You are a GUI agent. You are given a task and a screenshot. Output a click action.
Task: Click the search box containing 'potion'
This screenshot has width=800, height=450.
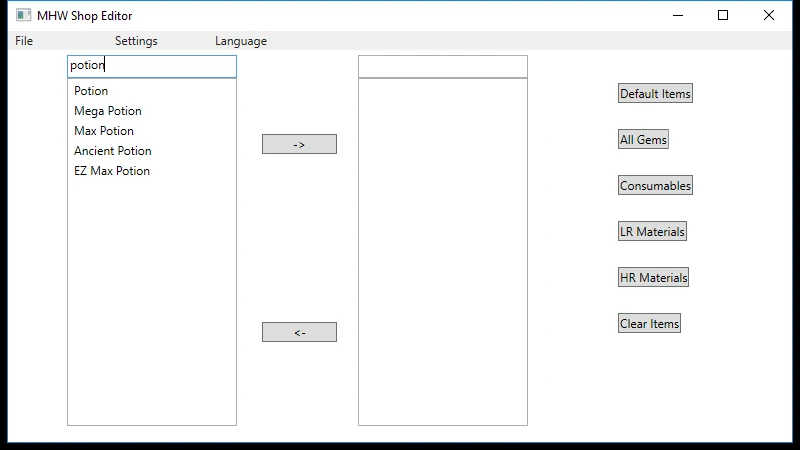pos(152,66)
